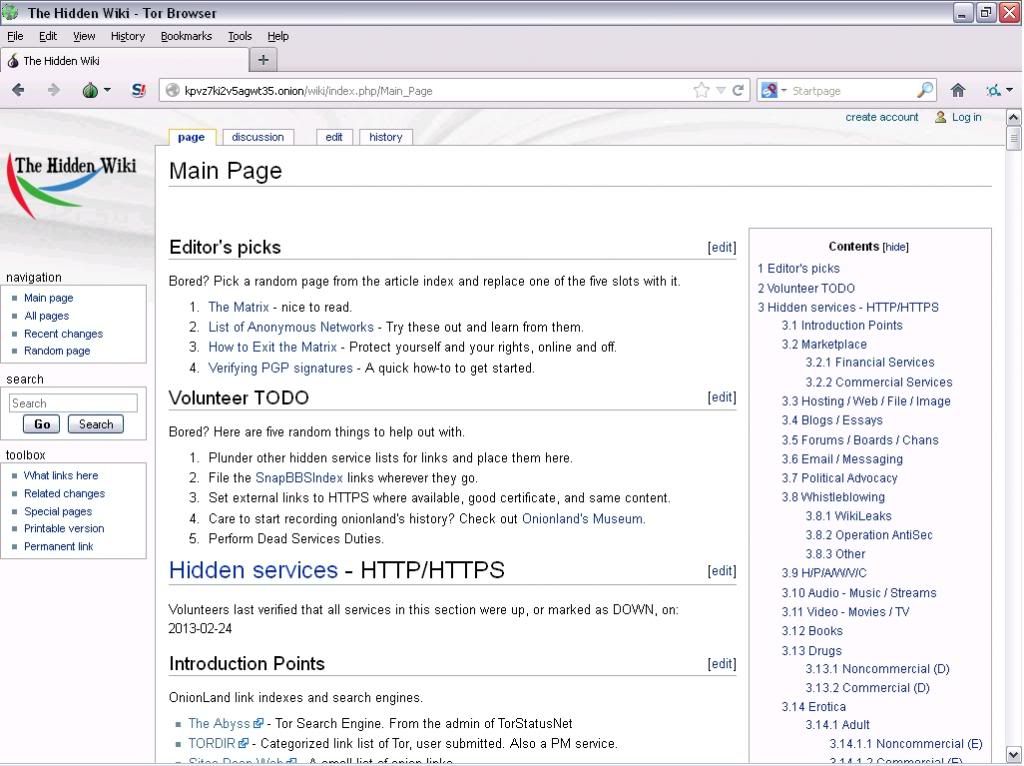This screenshot has width=1024, height=766.
Task: Click the site identity globe icon
Action: [172, 90]
